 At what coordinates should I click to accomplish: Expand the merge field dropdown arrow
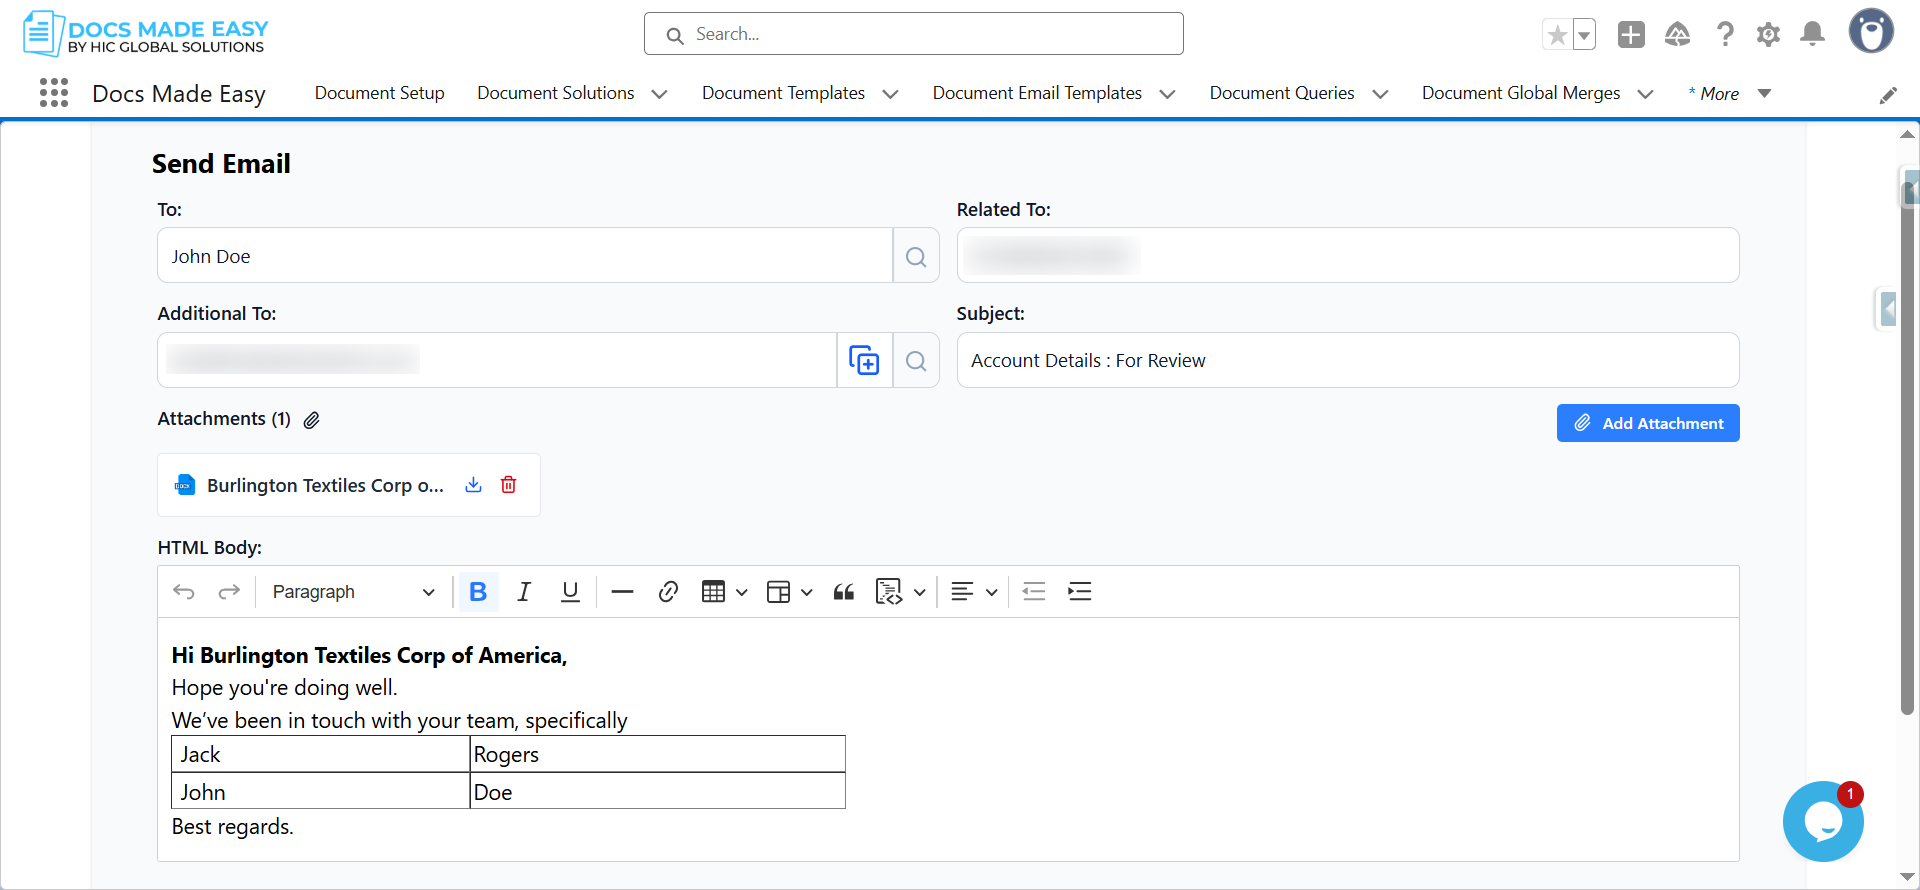(x=920, y=592)
